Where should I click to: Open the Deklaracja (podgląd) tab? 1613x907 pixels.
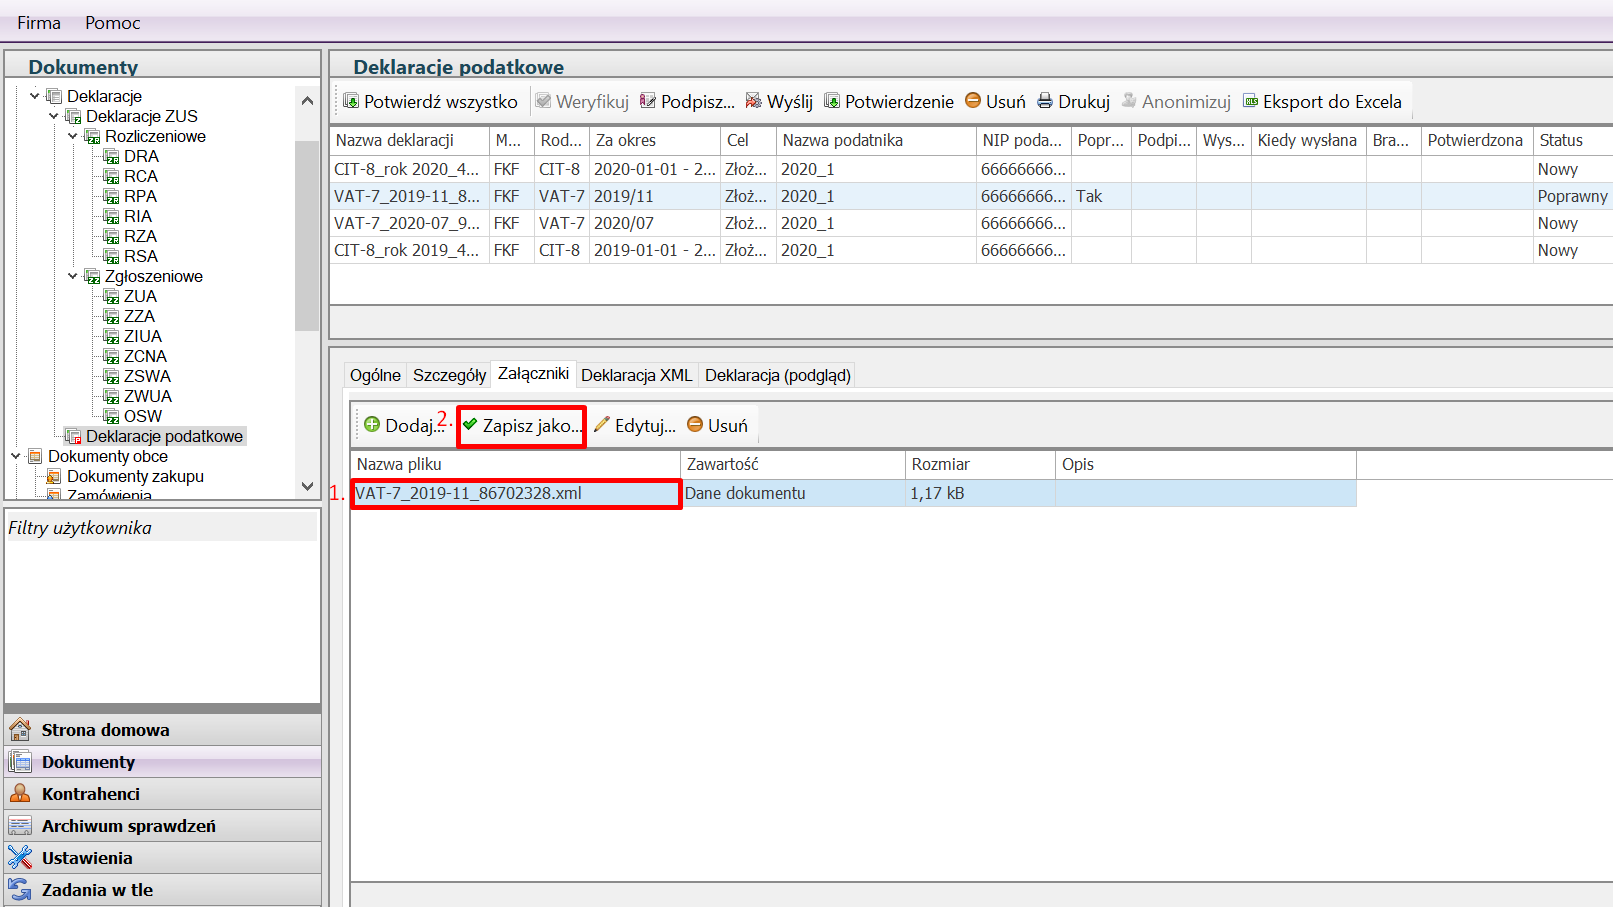[777, 375]
